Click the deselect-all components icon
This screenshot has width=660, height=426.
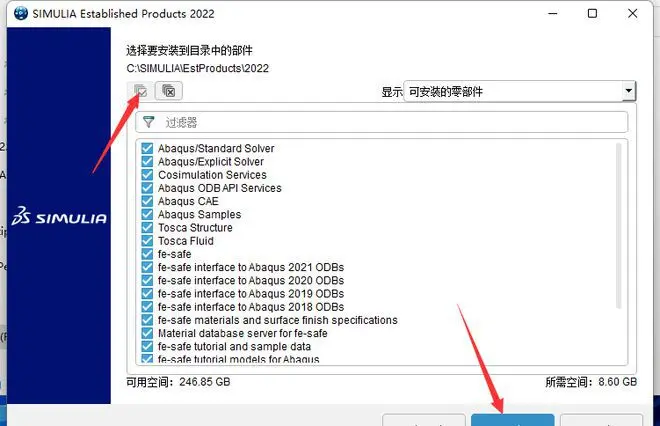[x=169, y=91]
